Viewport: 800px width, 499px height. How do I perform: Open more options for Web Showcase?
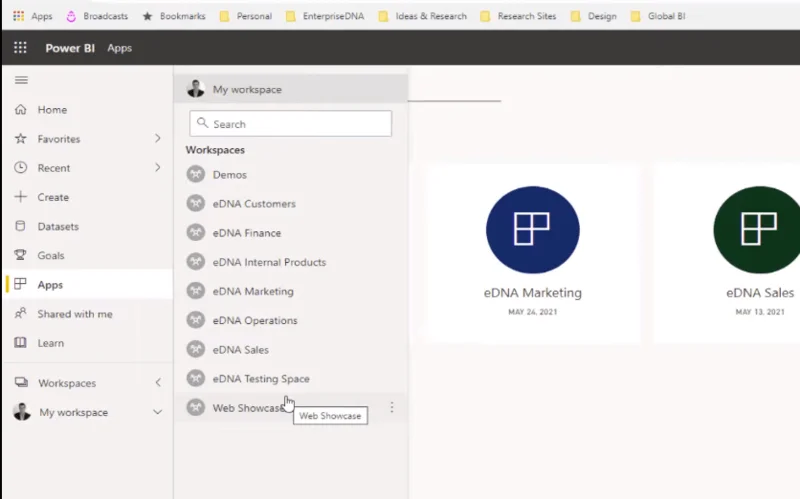pyautogui.click(x=392, y=407)
